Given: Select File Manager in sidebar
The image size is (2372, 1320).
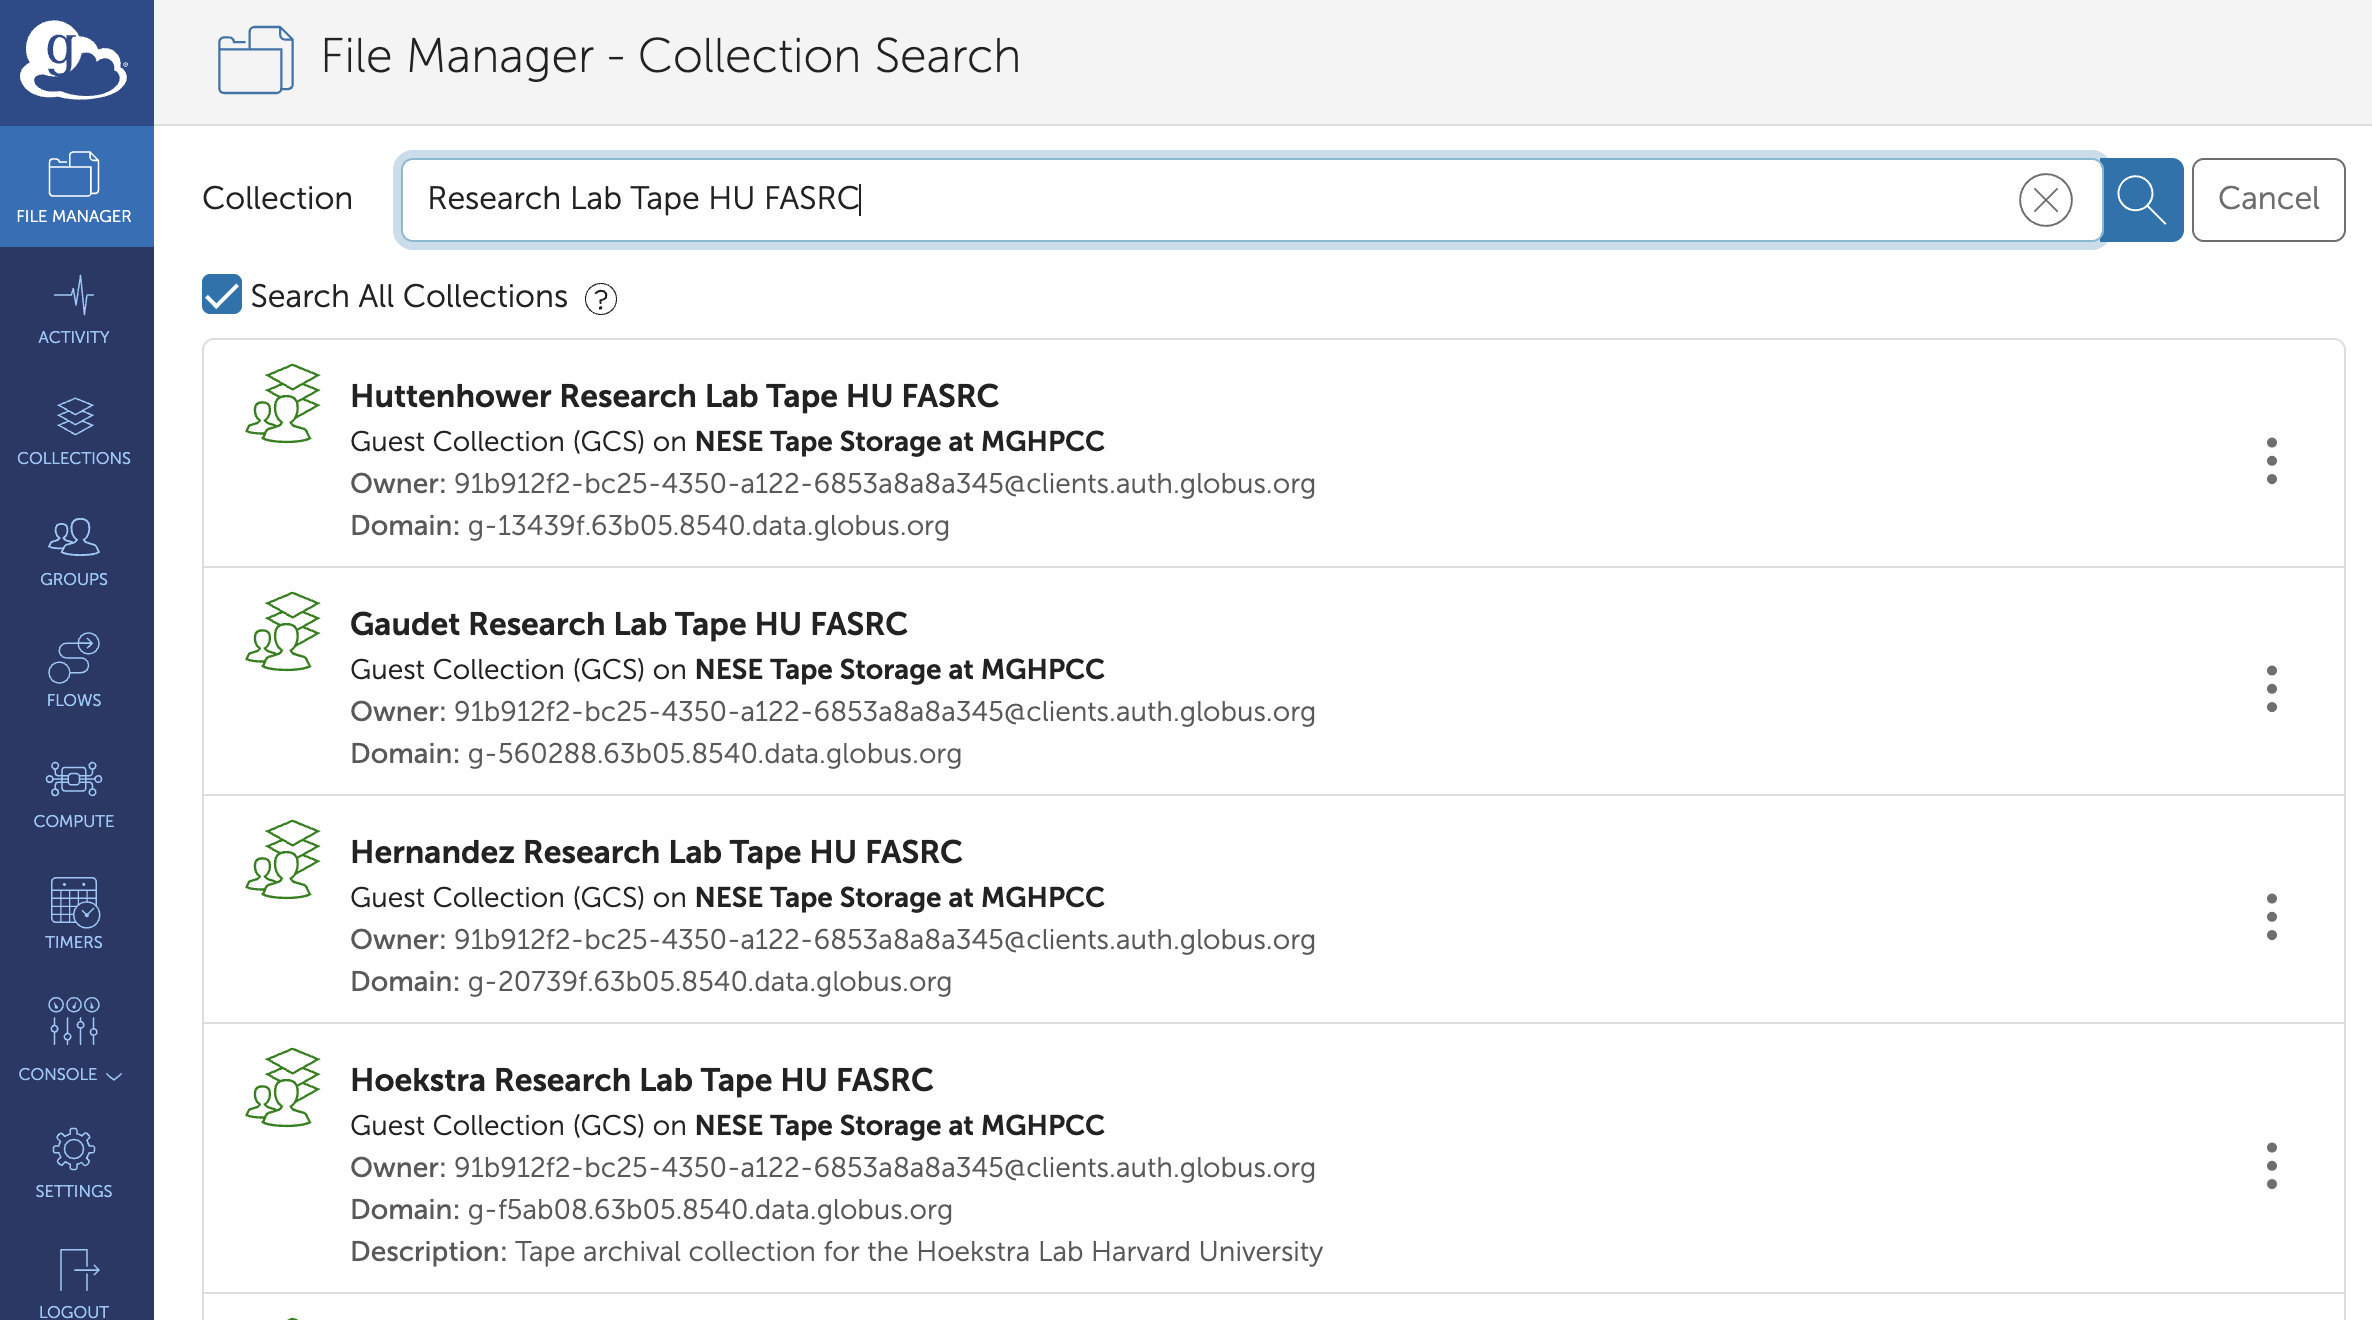Looking at the screenshot, I should click(x=74, y=188).
